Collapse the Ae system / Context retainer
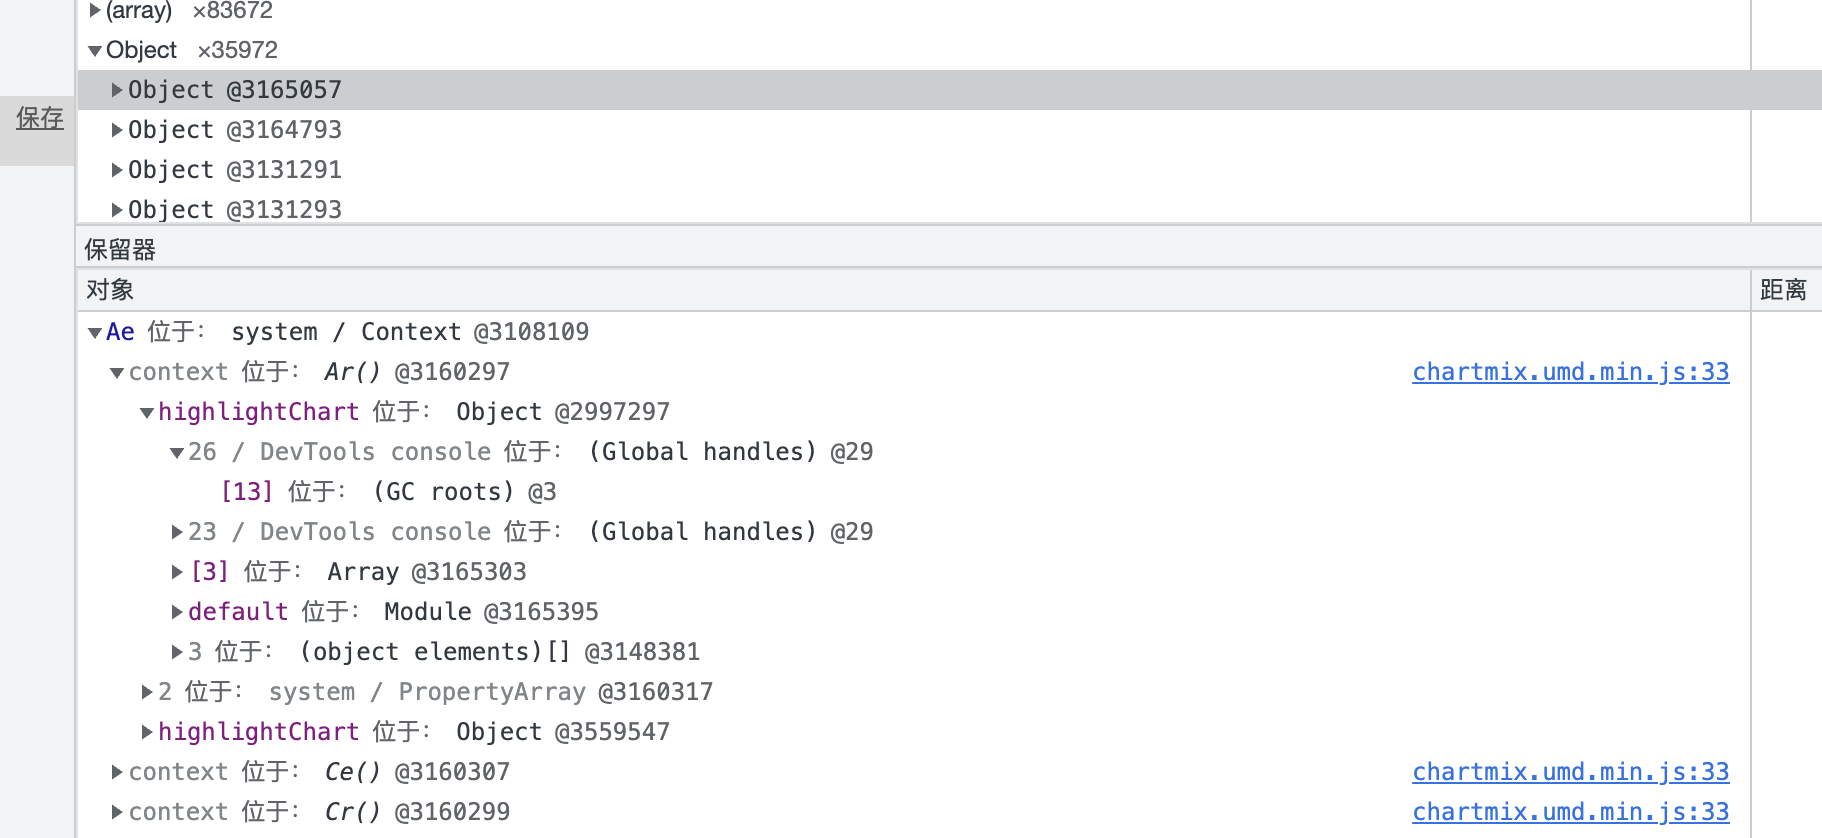 [x=95, y=333]
